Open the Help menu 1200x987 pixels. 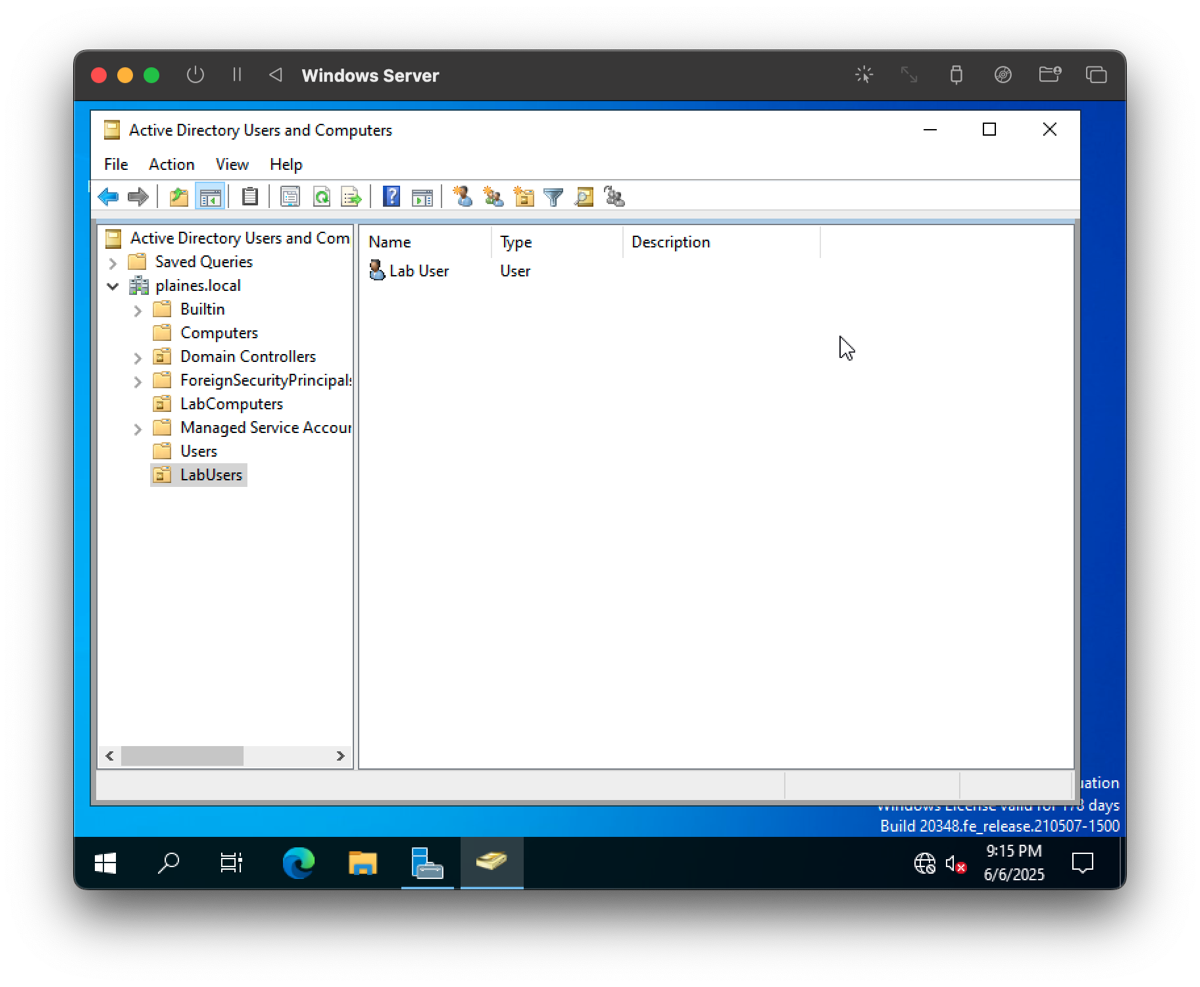(x=286, y=164)
